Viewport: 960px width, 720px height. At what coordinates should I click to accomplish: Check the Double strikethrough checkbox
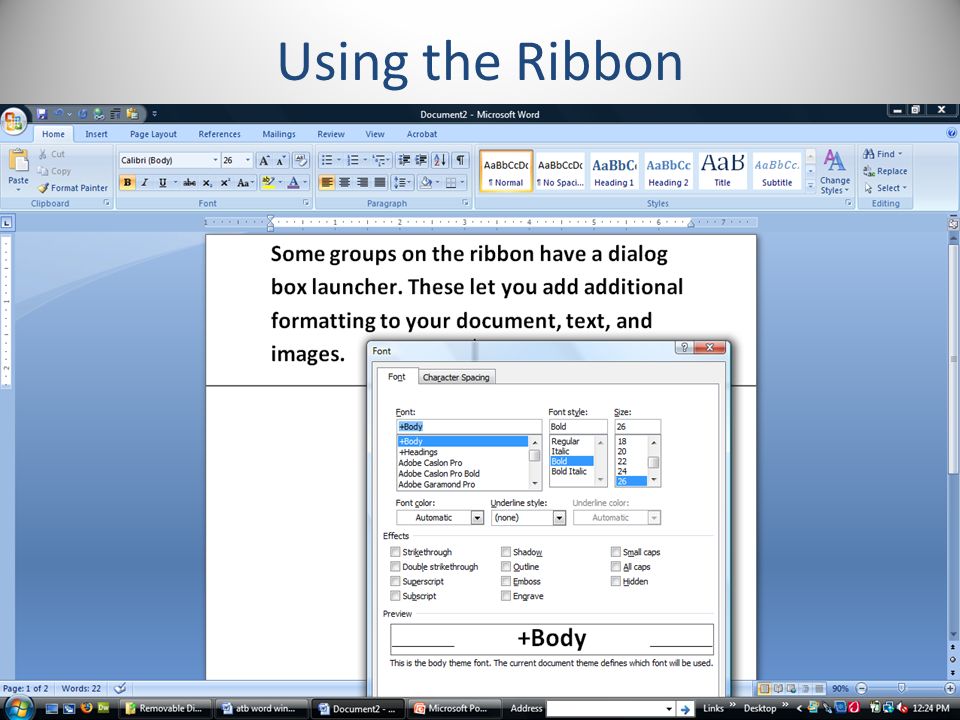[395, 566]
